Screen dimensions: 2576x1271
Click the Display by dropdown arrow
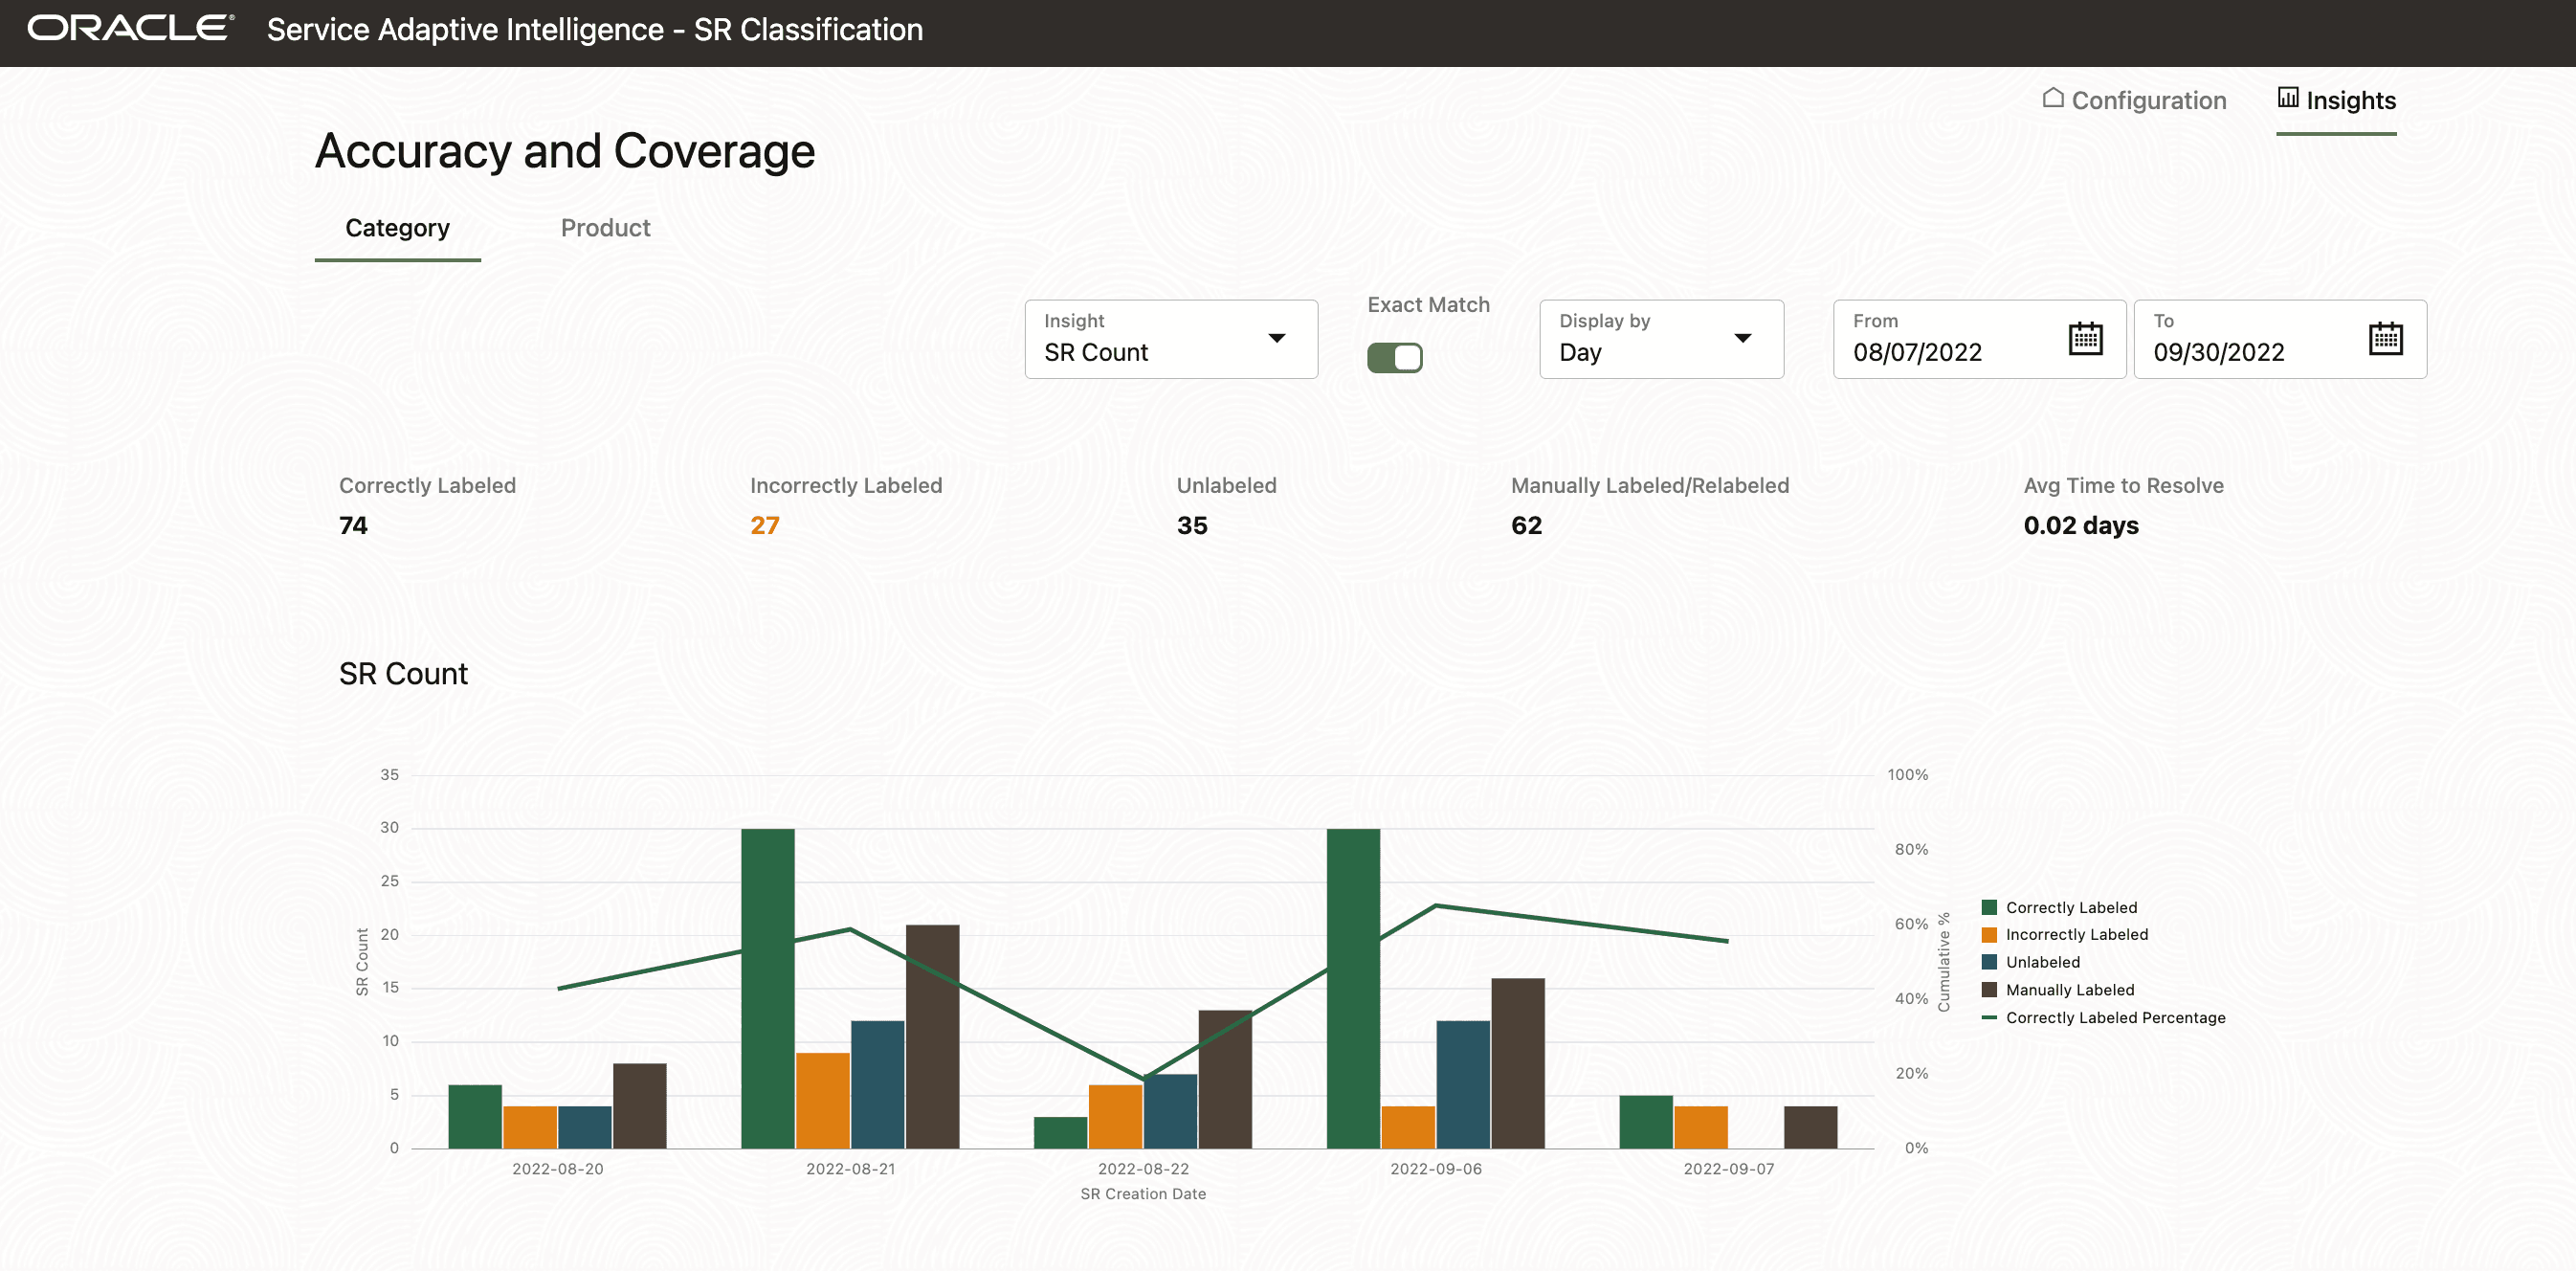[x=1742, y=338]
